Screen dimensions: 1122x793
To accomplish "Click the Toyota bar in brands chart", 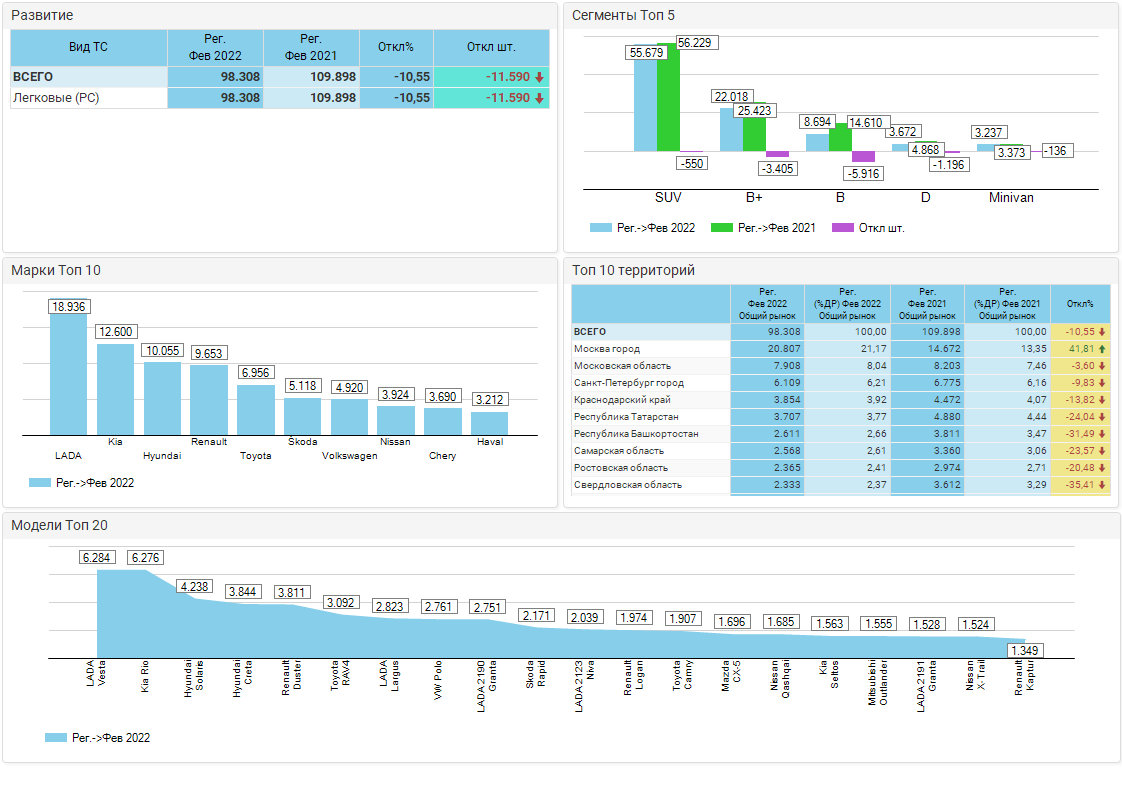I will point(255,410).
